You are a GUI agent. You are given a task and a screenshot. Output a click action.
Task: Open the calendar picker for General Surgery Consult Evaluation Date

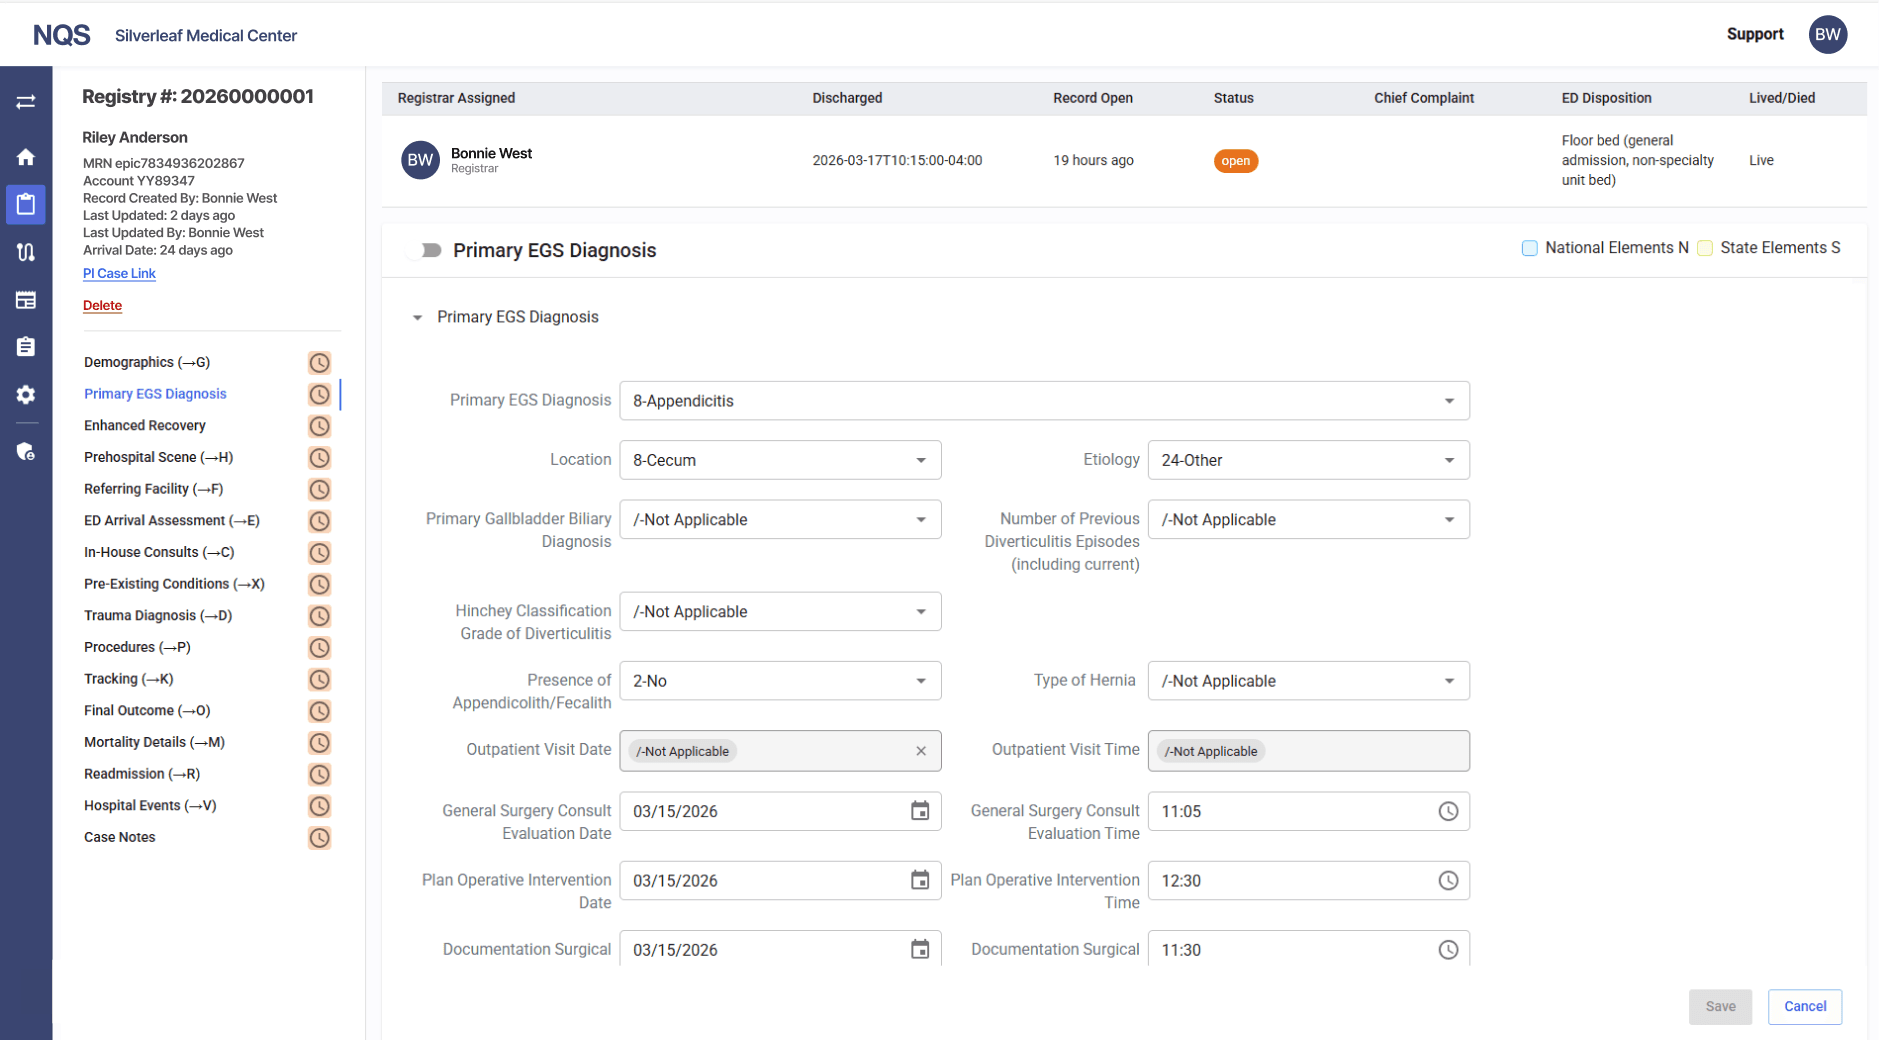[920, 811]
